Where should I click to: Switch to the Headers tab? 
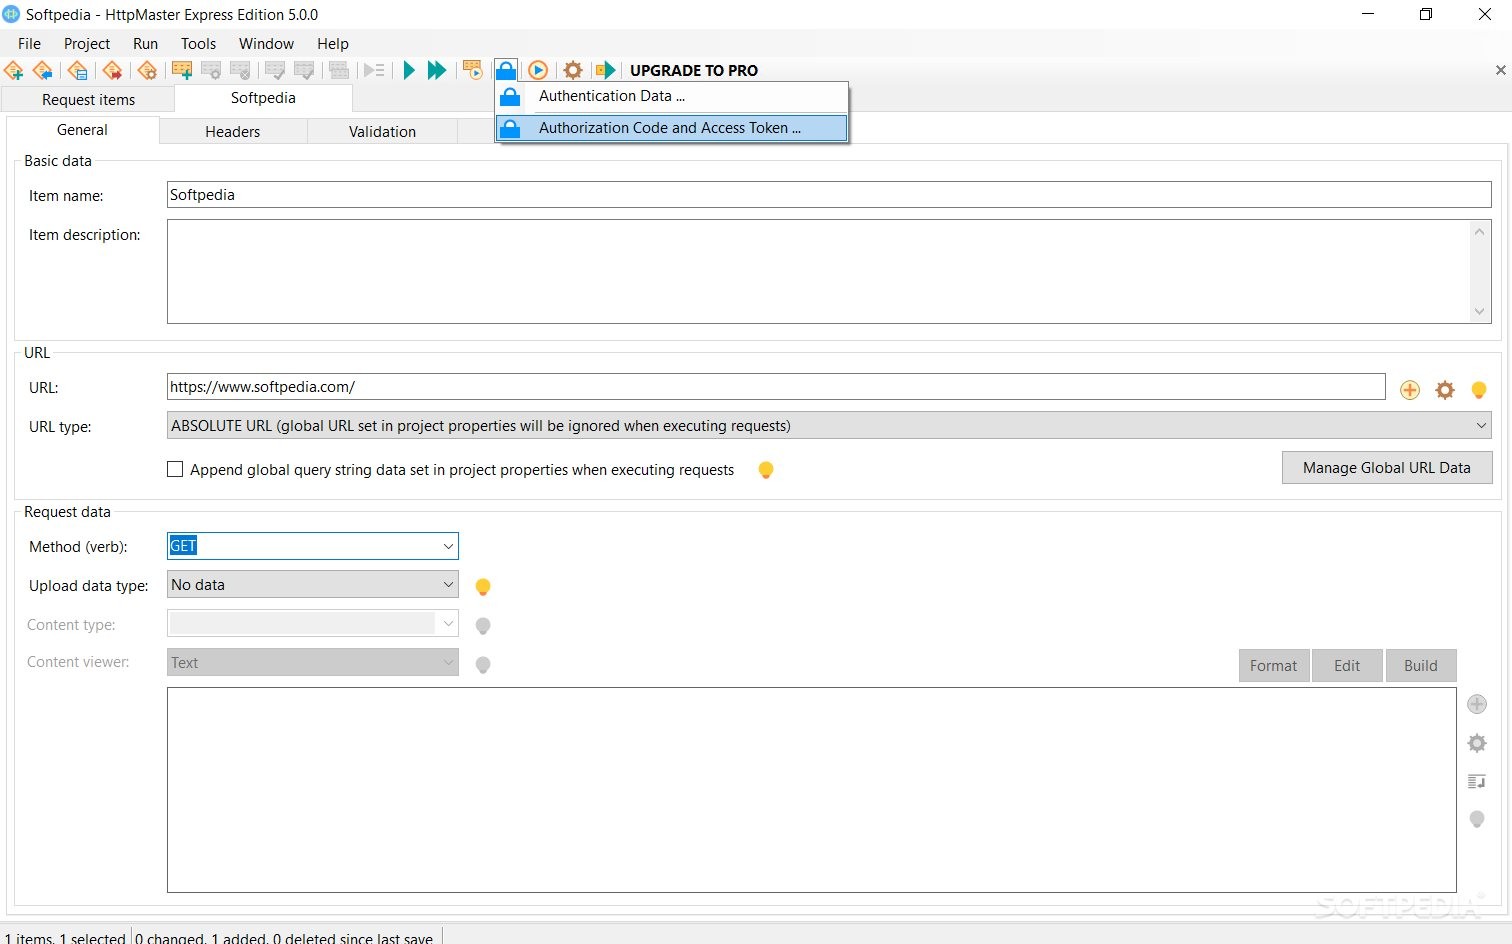click(x=233, y=132)
